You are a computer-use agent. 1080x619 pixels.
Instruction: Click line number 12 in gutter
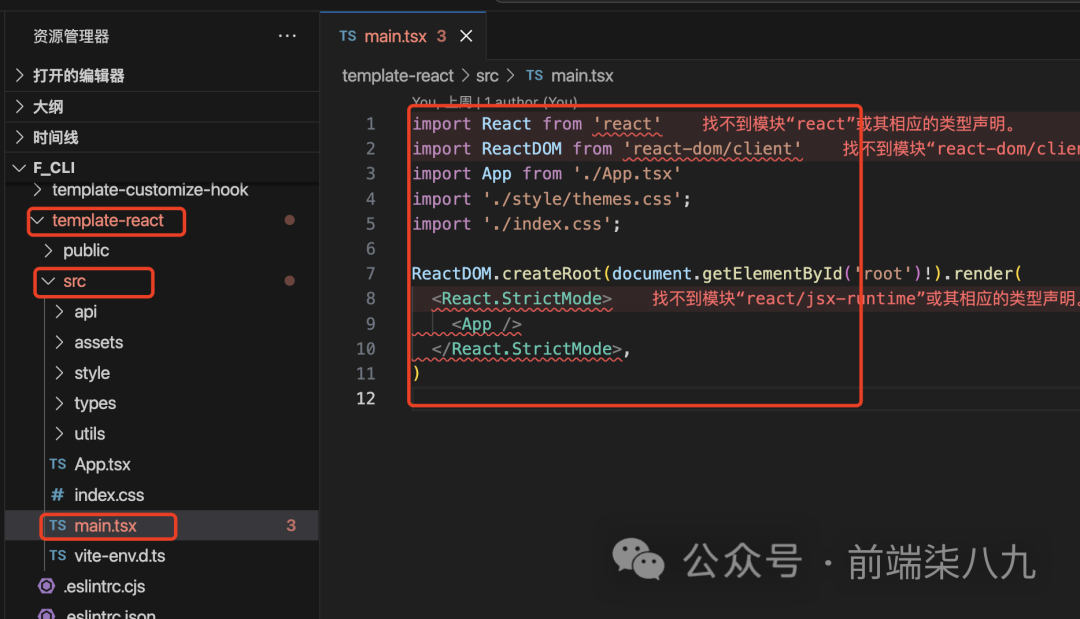pyautogui.click(x=366, y=398)
